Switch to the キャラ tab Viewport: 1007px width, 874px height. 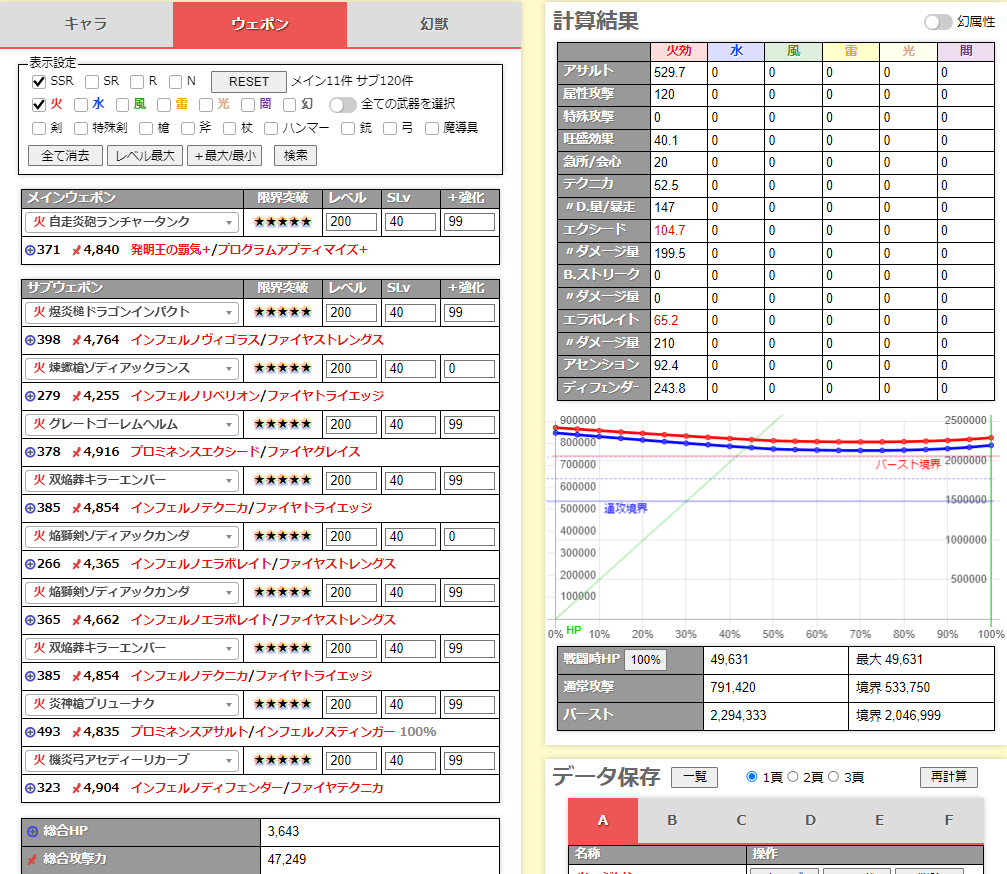86,24
